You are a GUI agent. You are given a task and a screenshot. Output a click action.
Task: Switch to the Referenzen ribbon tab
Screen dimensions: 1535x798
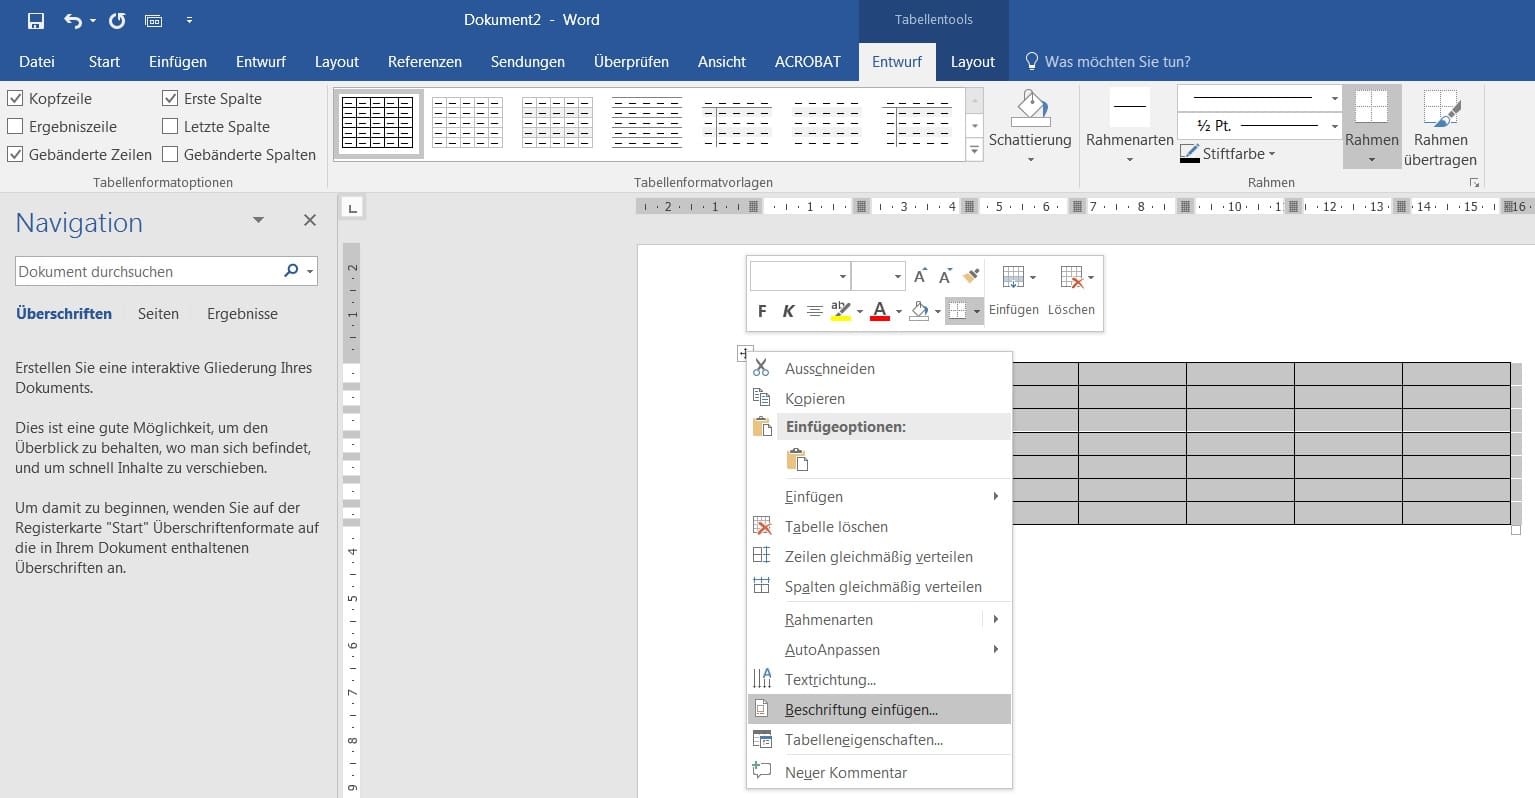425,61
